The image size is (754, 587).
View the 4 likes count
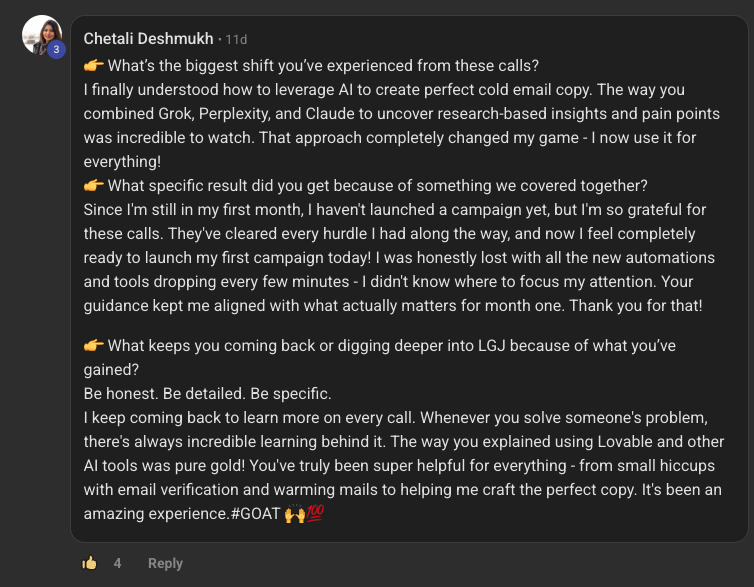click(117, 563)
